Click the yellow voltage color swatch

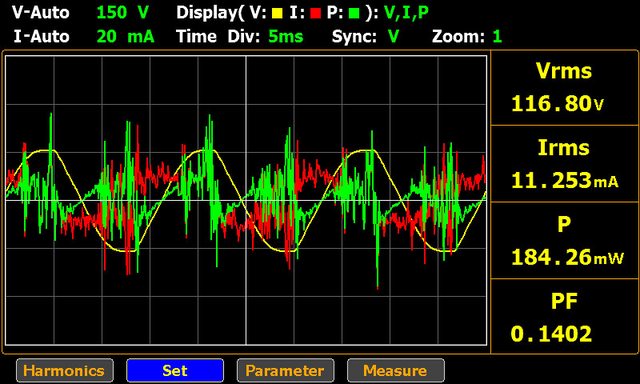click(277, 13)
